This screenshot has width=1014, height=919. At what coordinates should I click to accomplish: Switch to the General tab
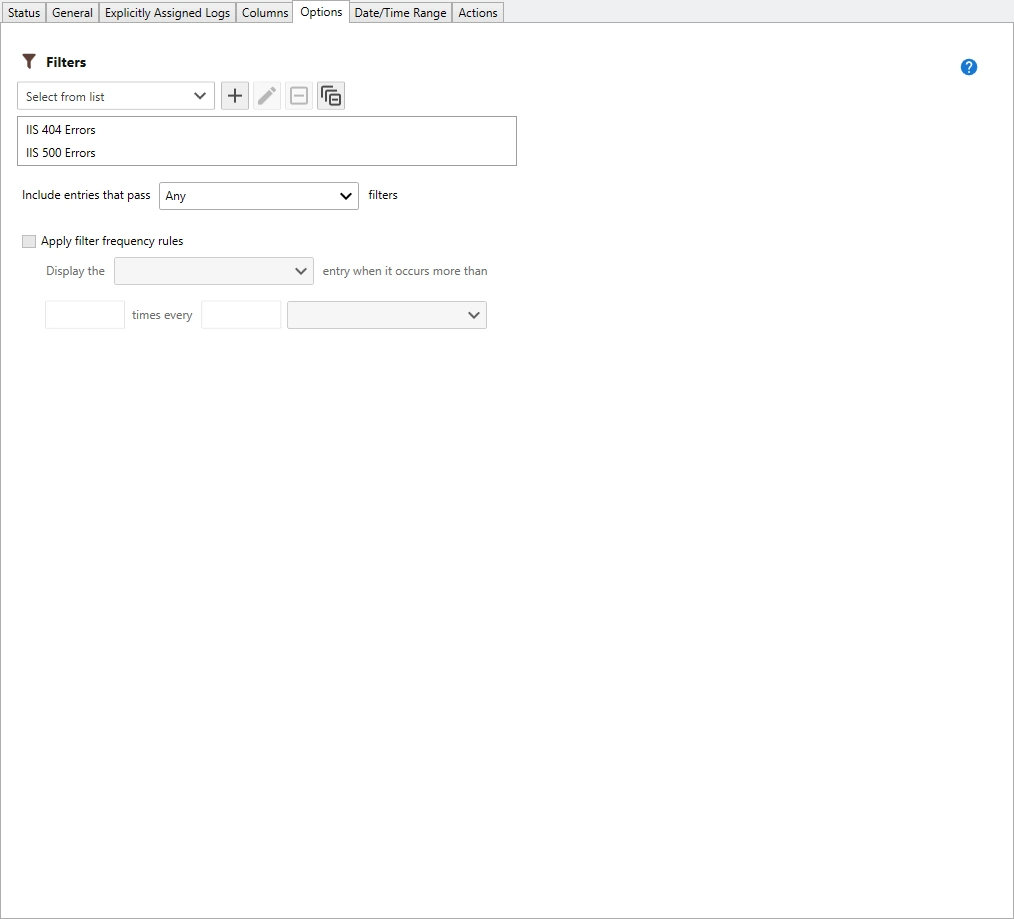72,13
